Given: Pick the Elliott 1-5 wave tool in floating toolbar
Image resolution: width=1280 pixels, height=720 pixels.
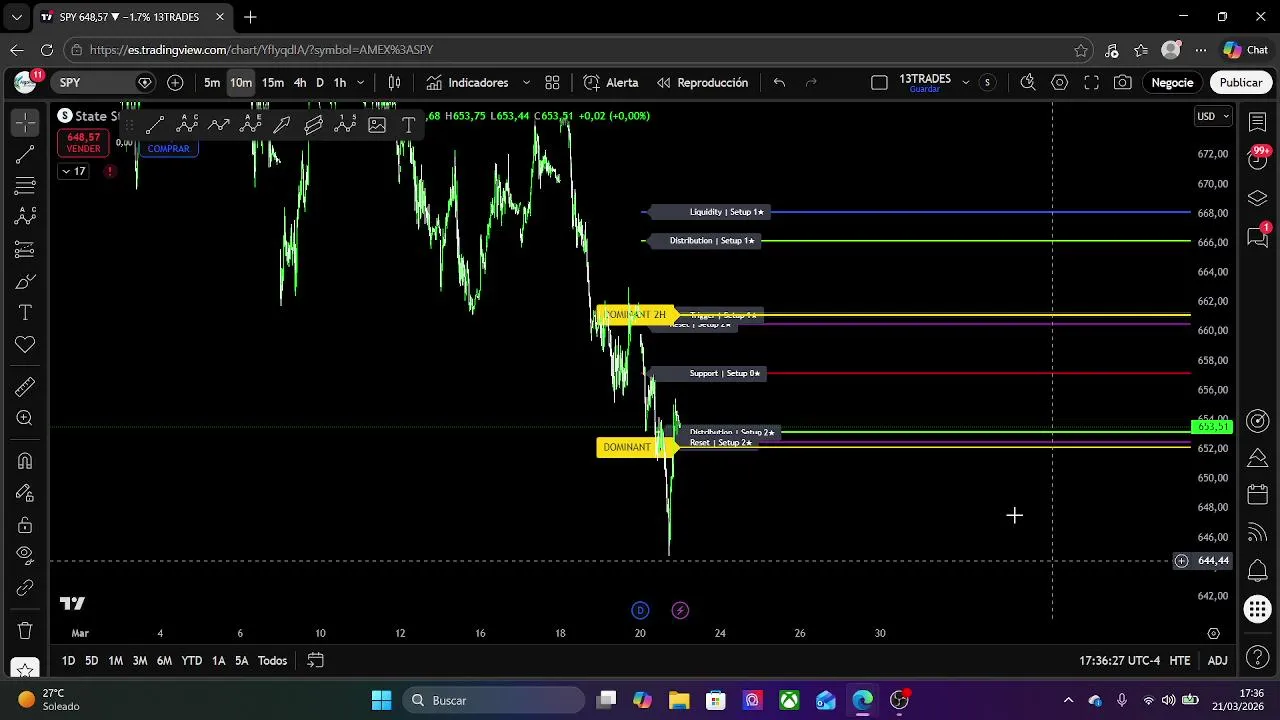Looking at the screenshot, I should pyautogui.click(x=345, y=125).
